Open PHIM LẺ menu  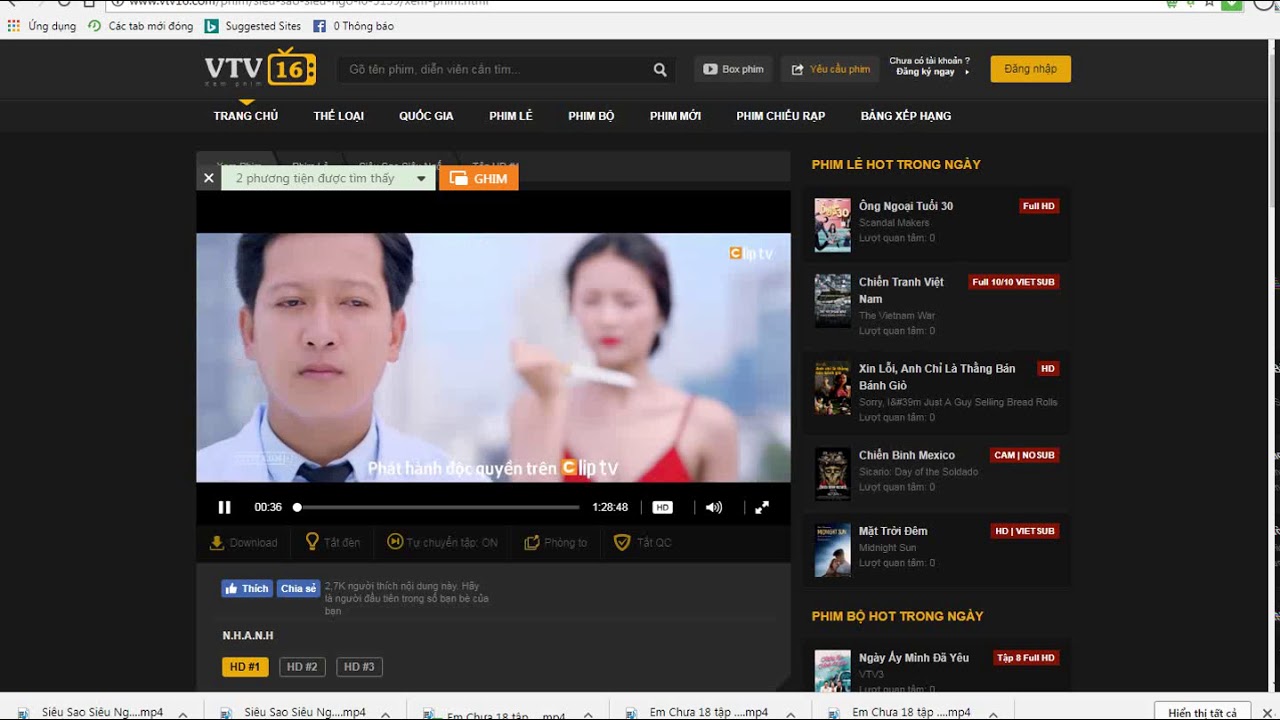(511, 116)
